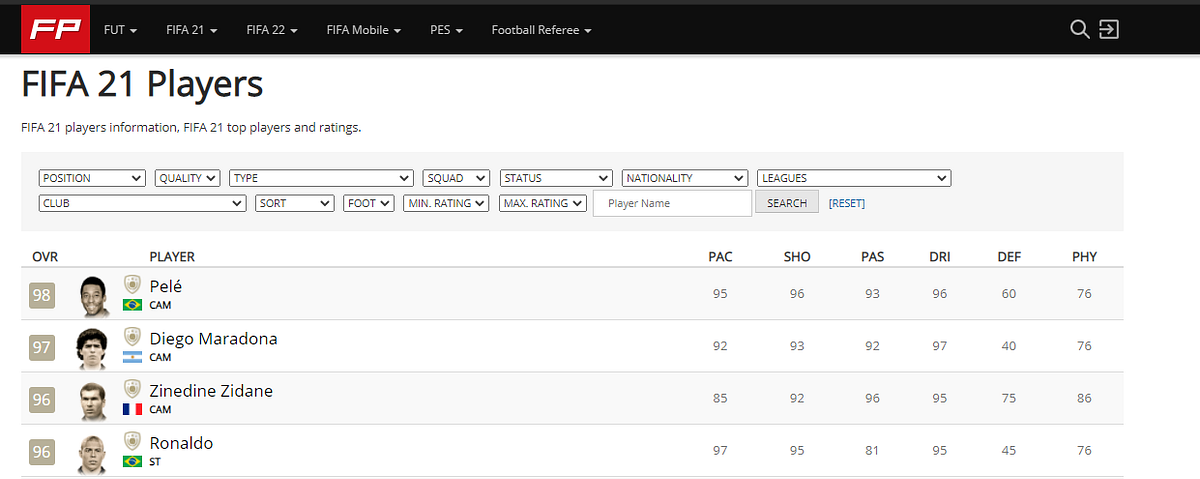Screen dimensions: 1200x479
Task: Click the SEARCH button
Action: [x=787, y=203]
